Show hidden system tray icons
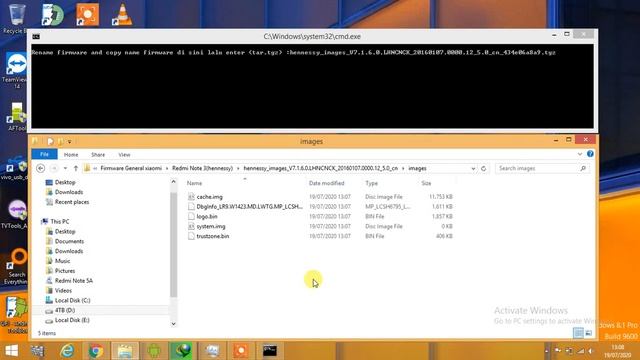The height and width of the screenshot is (360, 640). [x=547, y=351]
